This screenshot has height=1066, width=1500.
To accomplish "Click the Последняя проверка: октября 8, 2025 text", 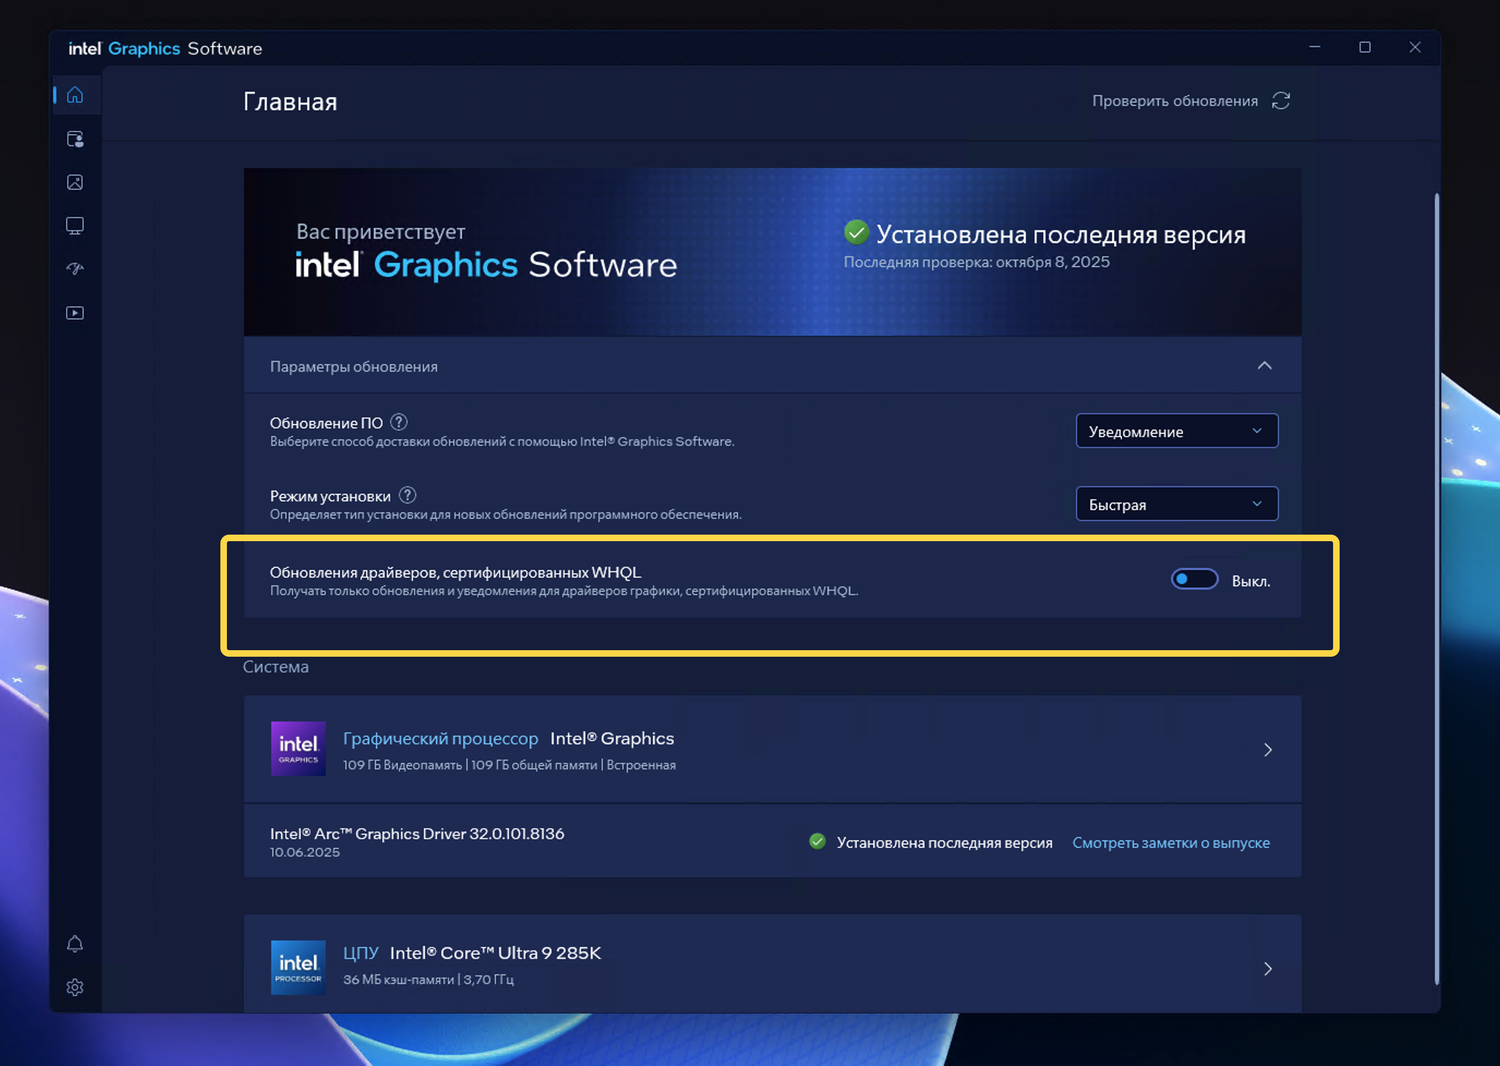I will coord(976,262).
